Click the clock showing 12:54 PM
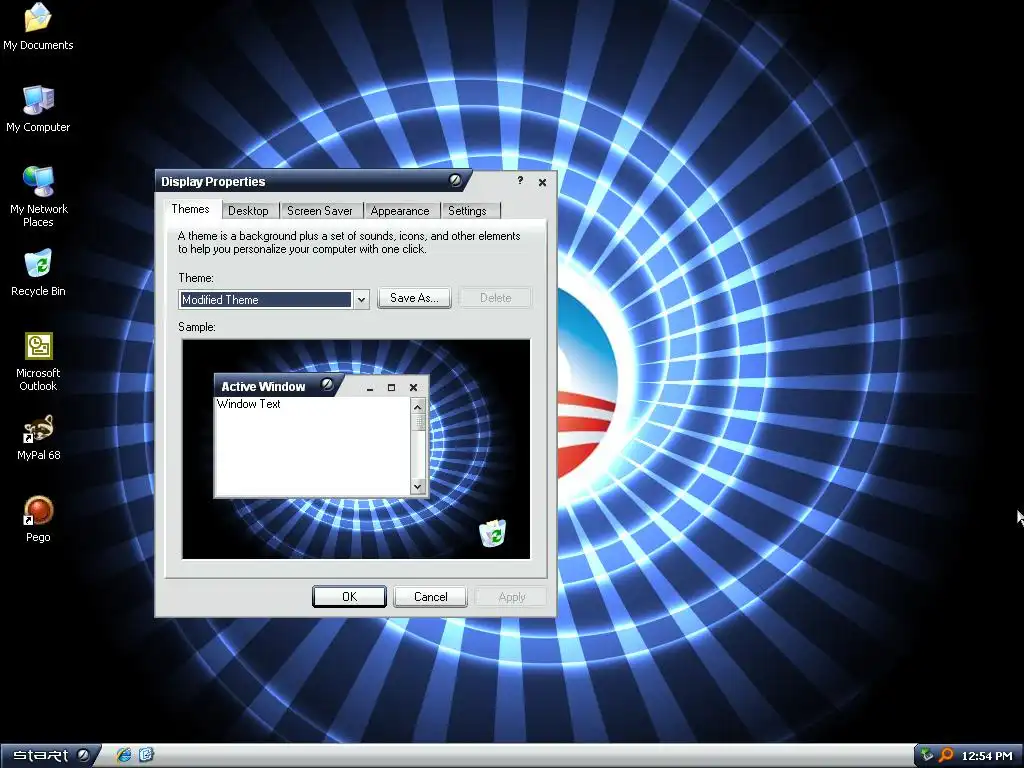1024x768 pixels. tap(986, 756)
